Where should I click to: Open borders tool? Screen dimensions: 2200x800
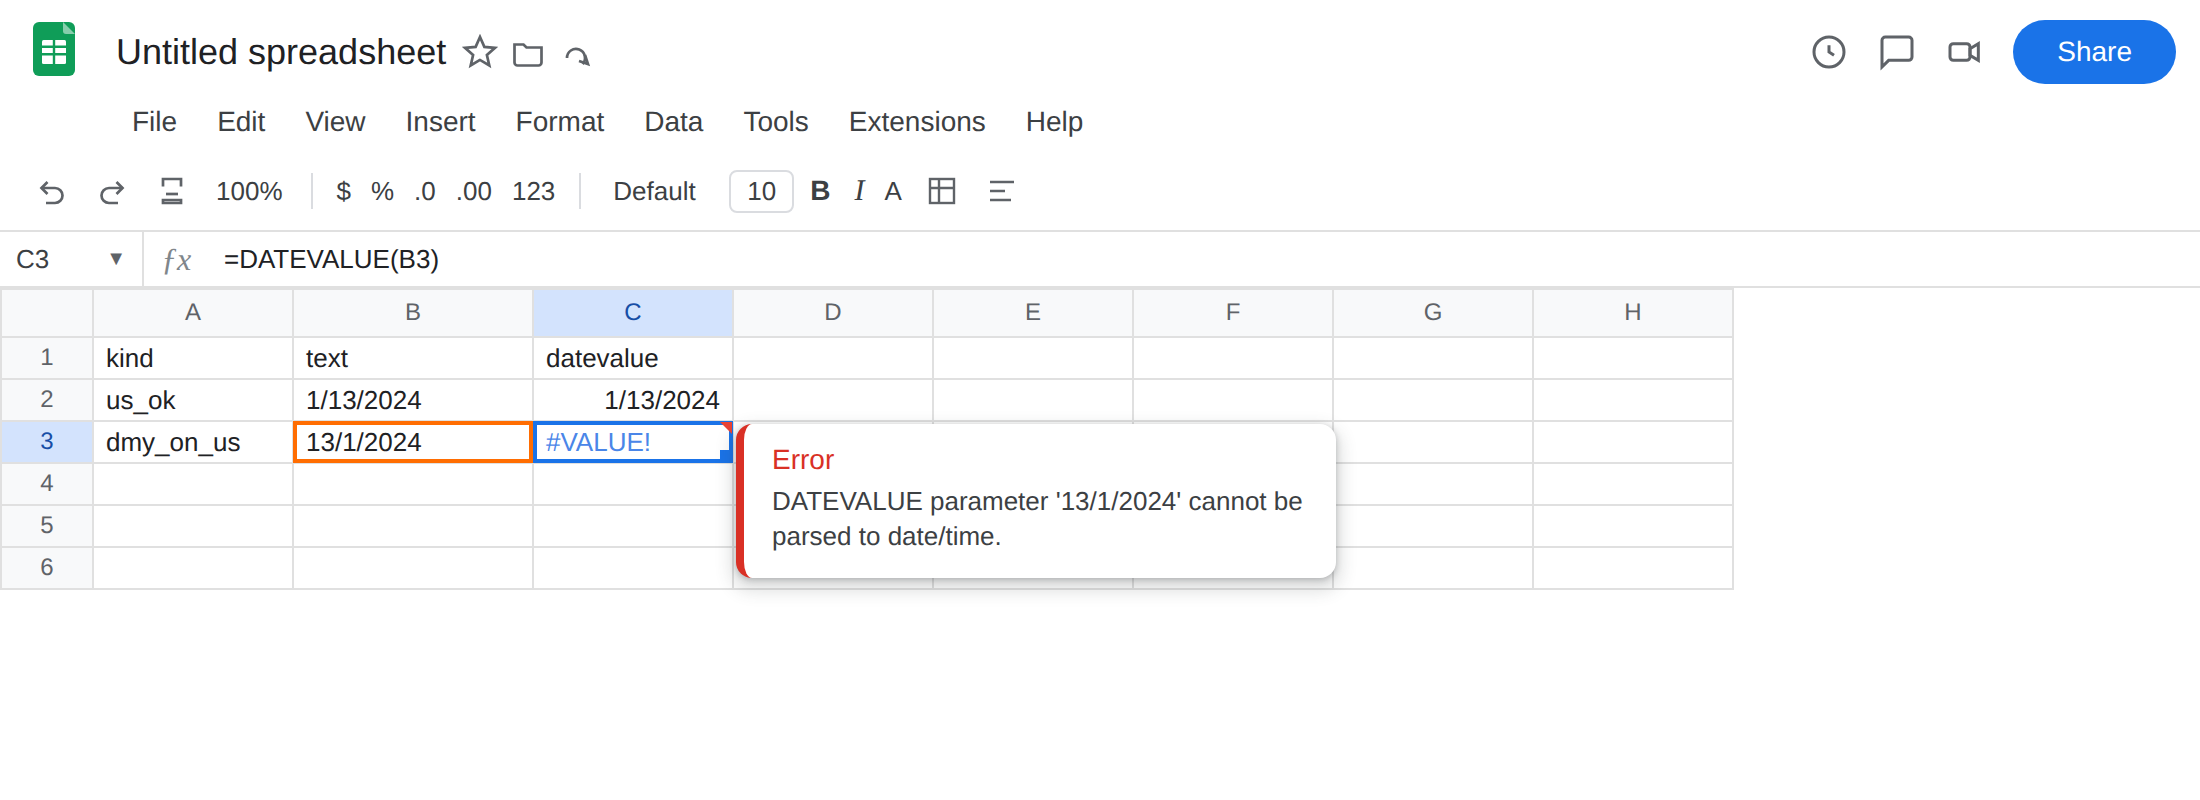[x=942, y=191]
